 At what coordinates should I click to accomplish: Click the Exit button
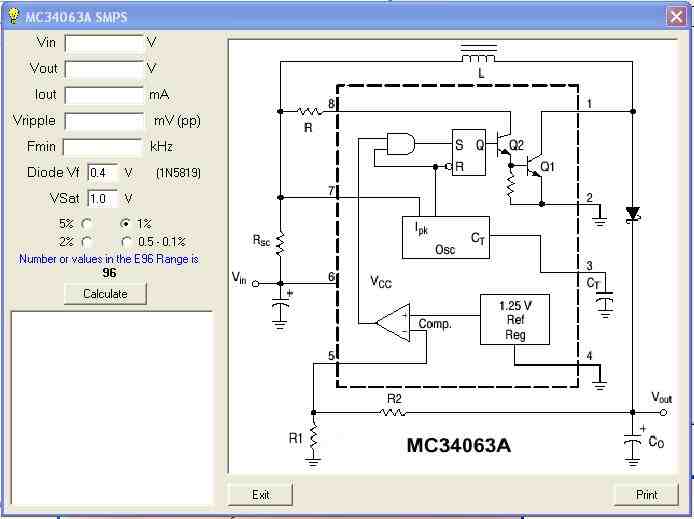pos(261,495)
